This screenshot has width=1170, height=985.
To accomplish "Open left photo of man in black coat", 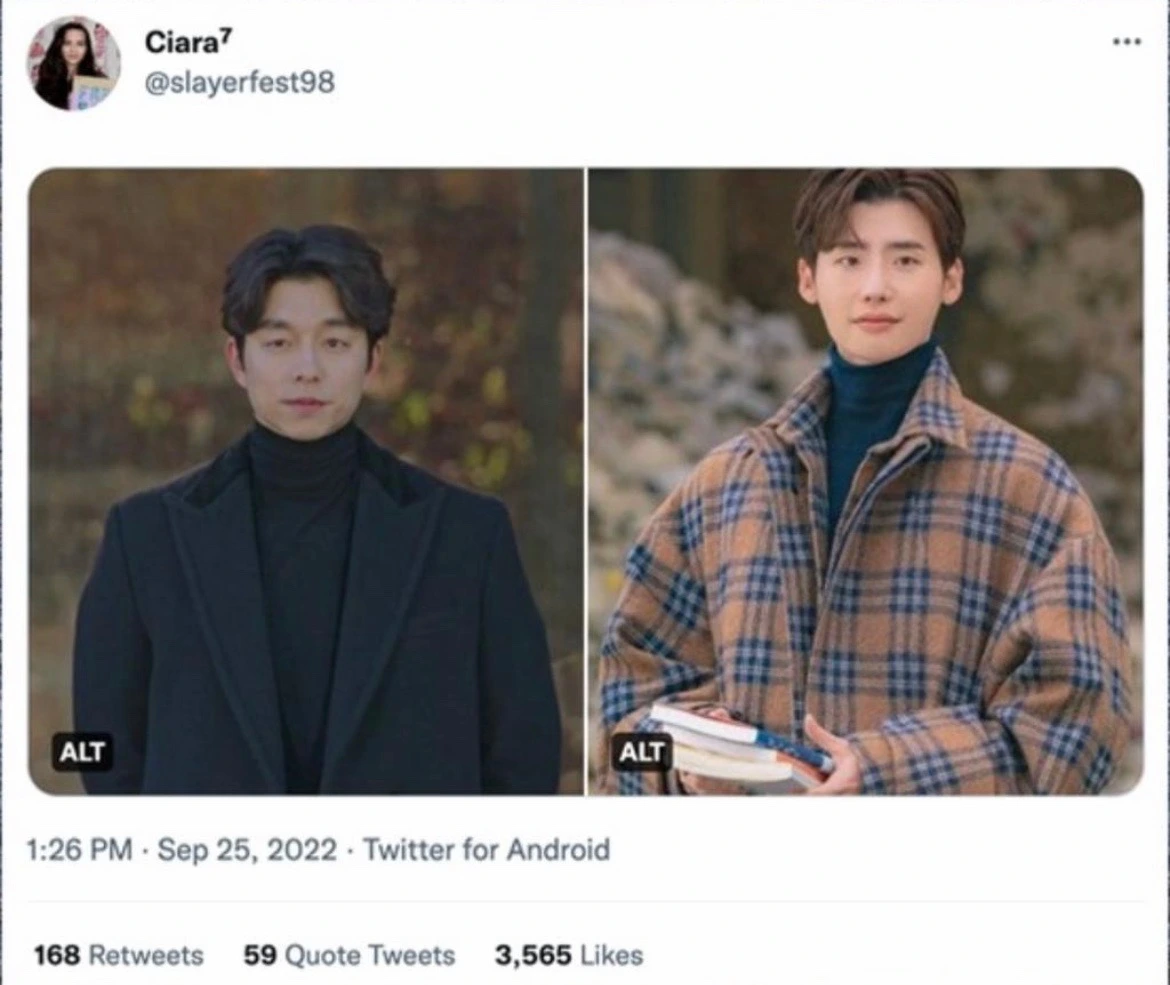I will point(306,481).
